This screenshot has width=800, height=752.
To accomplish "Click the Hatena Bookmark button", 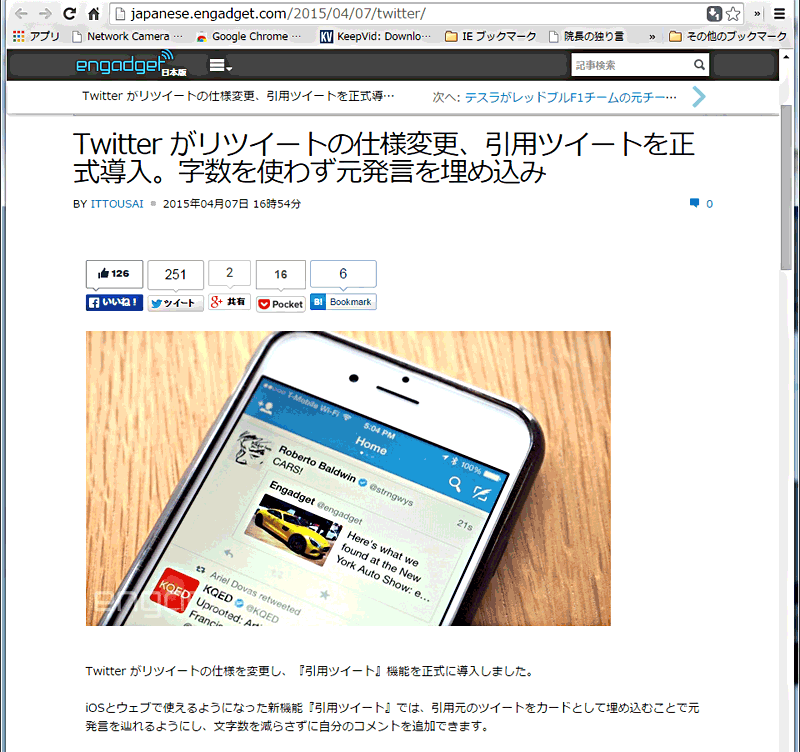I will pyautogui.click(x=343, y=302).
